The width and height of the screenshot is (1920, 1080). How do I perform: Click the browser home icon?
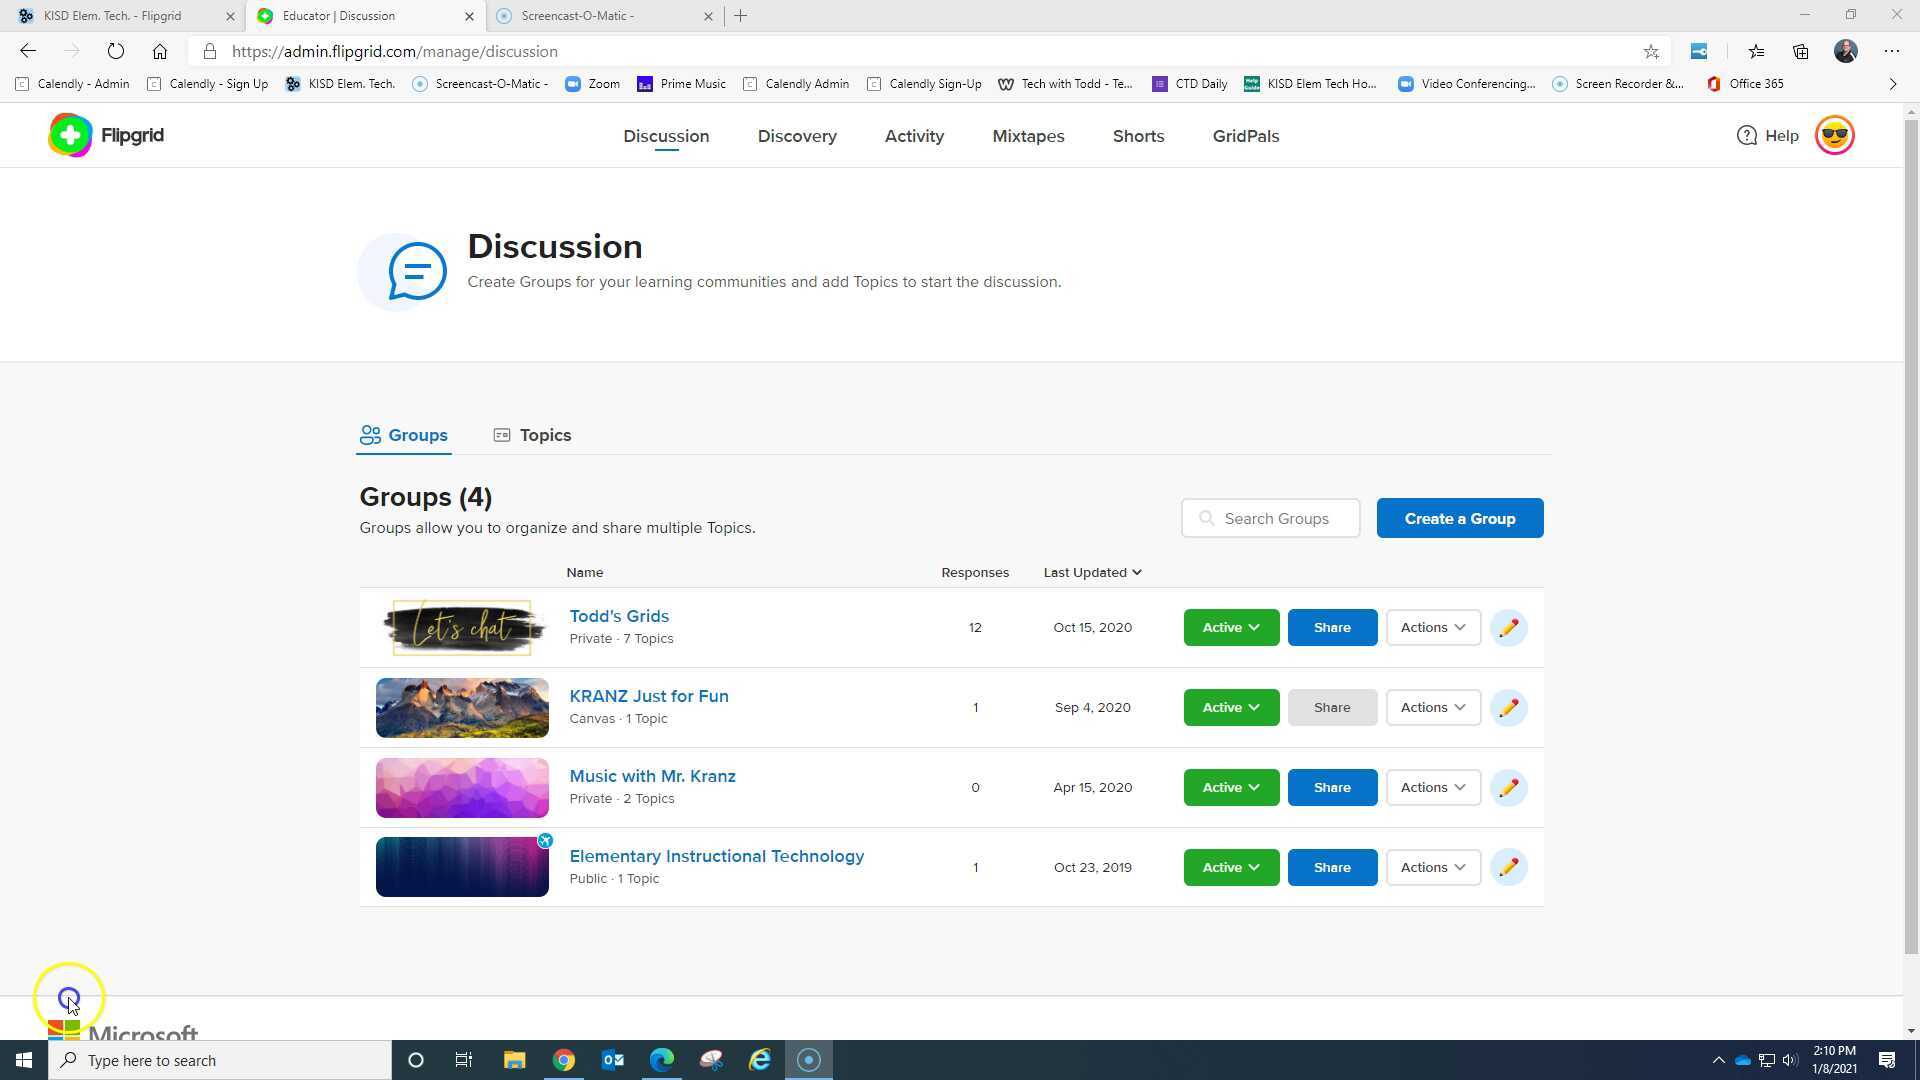pyautogui.click(x=160, y=51)
